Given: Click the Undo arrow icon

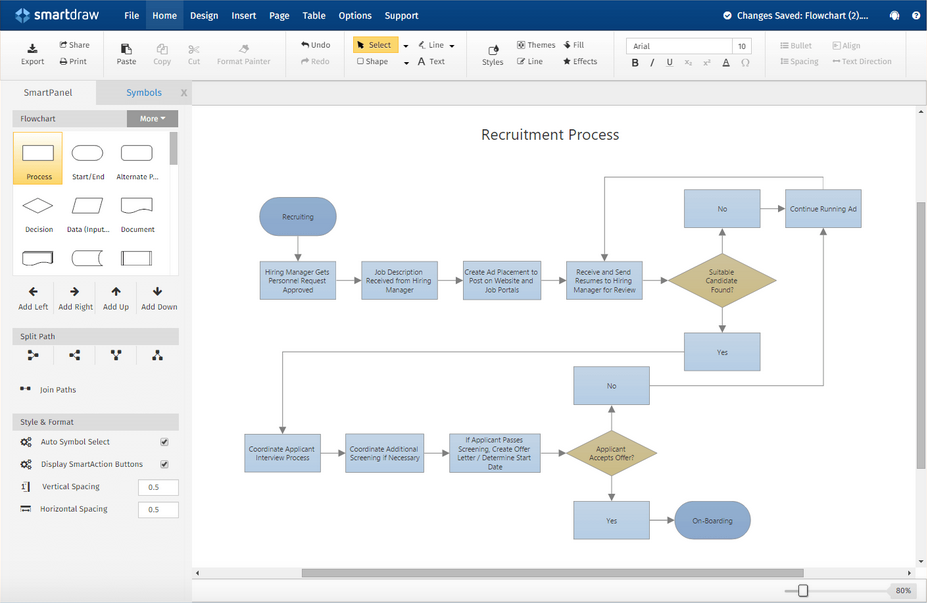Looking at the screenshot, I should point(305,45).
